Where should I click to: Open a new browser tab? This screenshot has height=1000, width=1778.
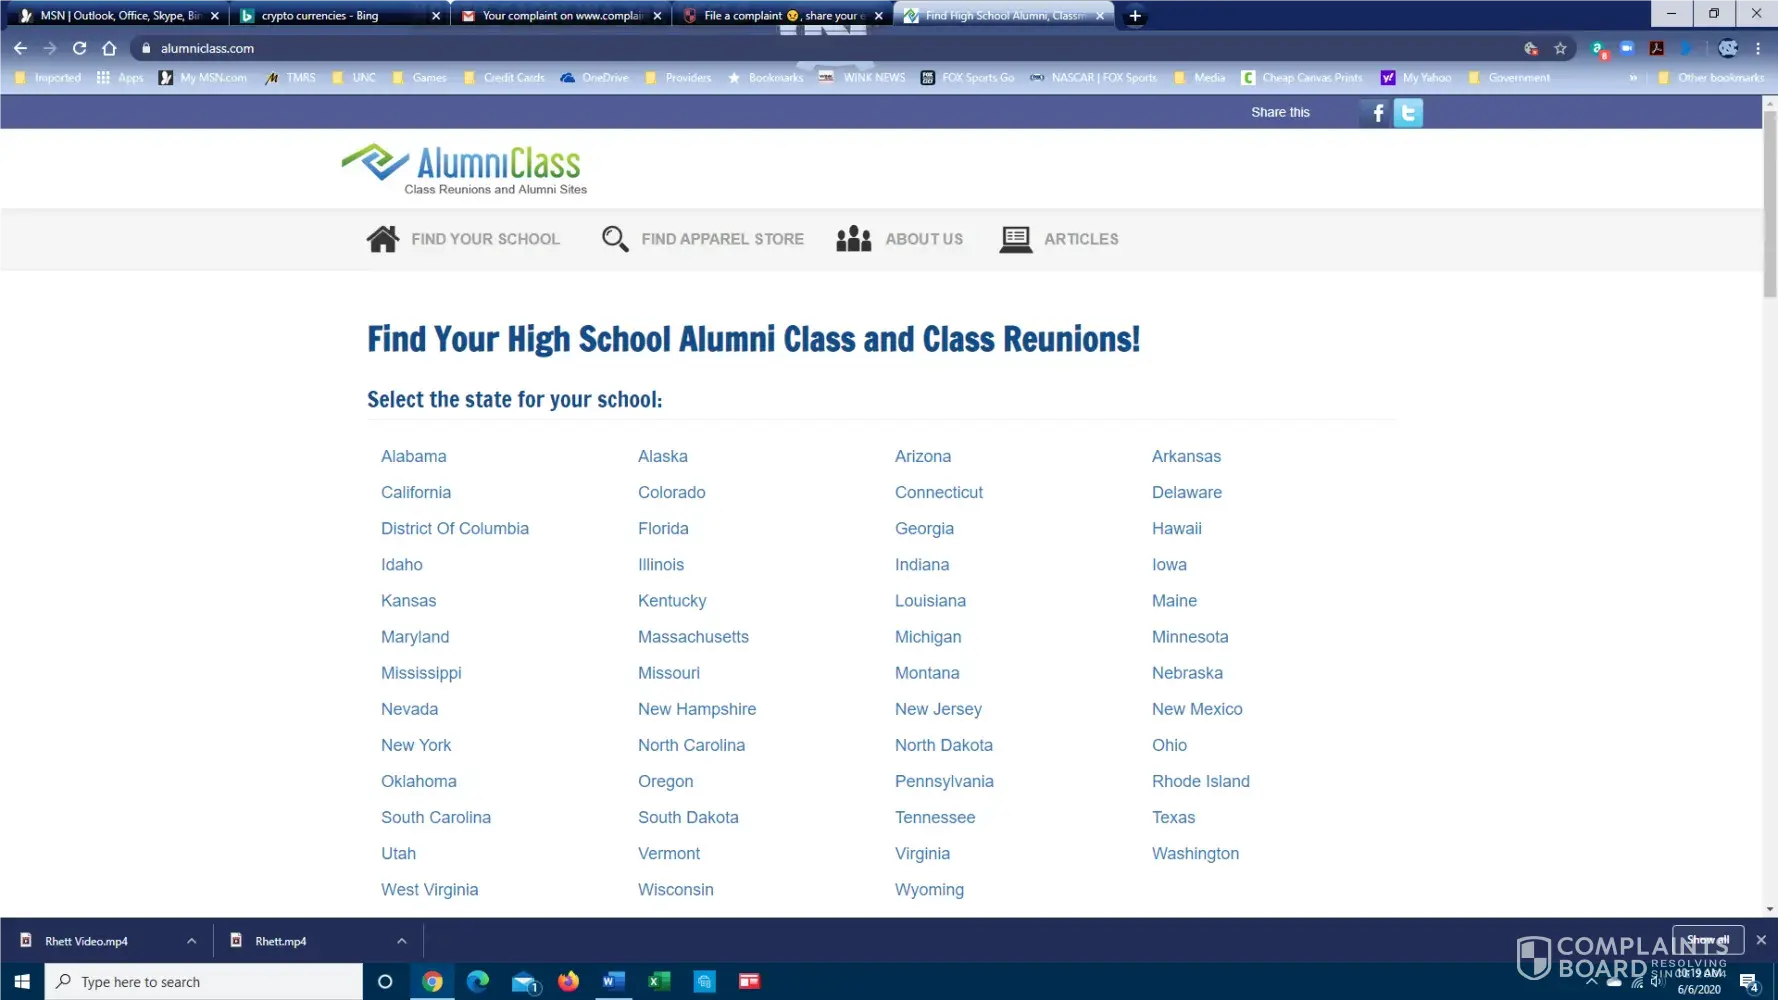point(1135,16)
